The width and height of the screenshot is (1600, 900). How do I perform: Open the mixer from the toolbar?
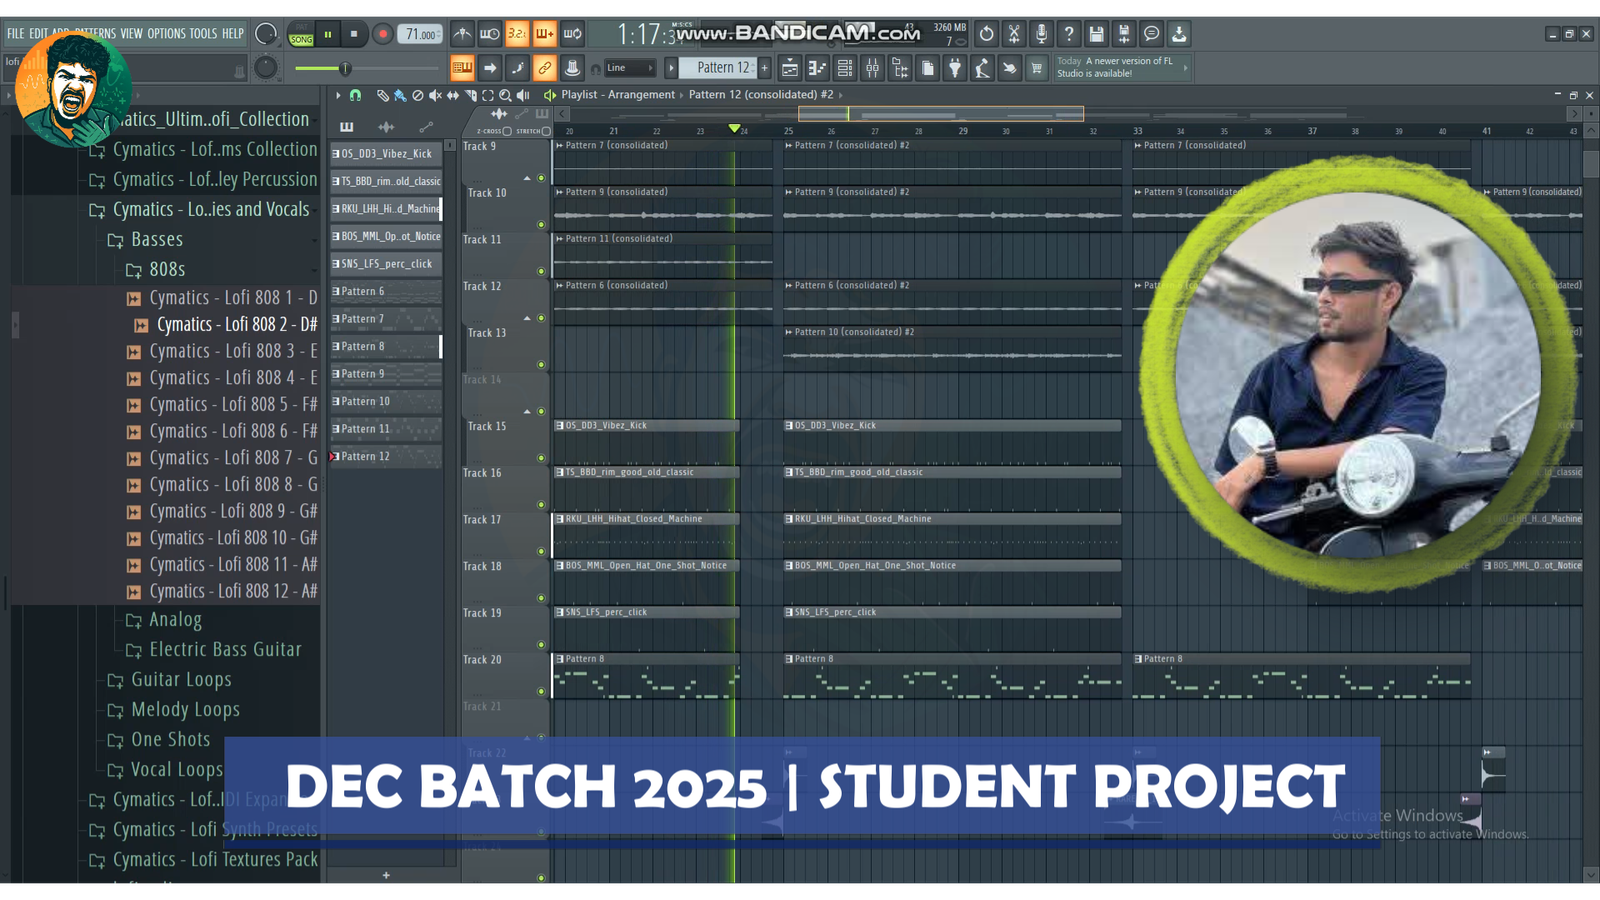click(872, 68)
